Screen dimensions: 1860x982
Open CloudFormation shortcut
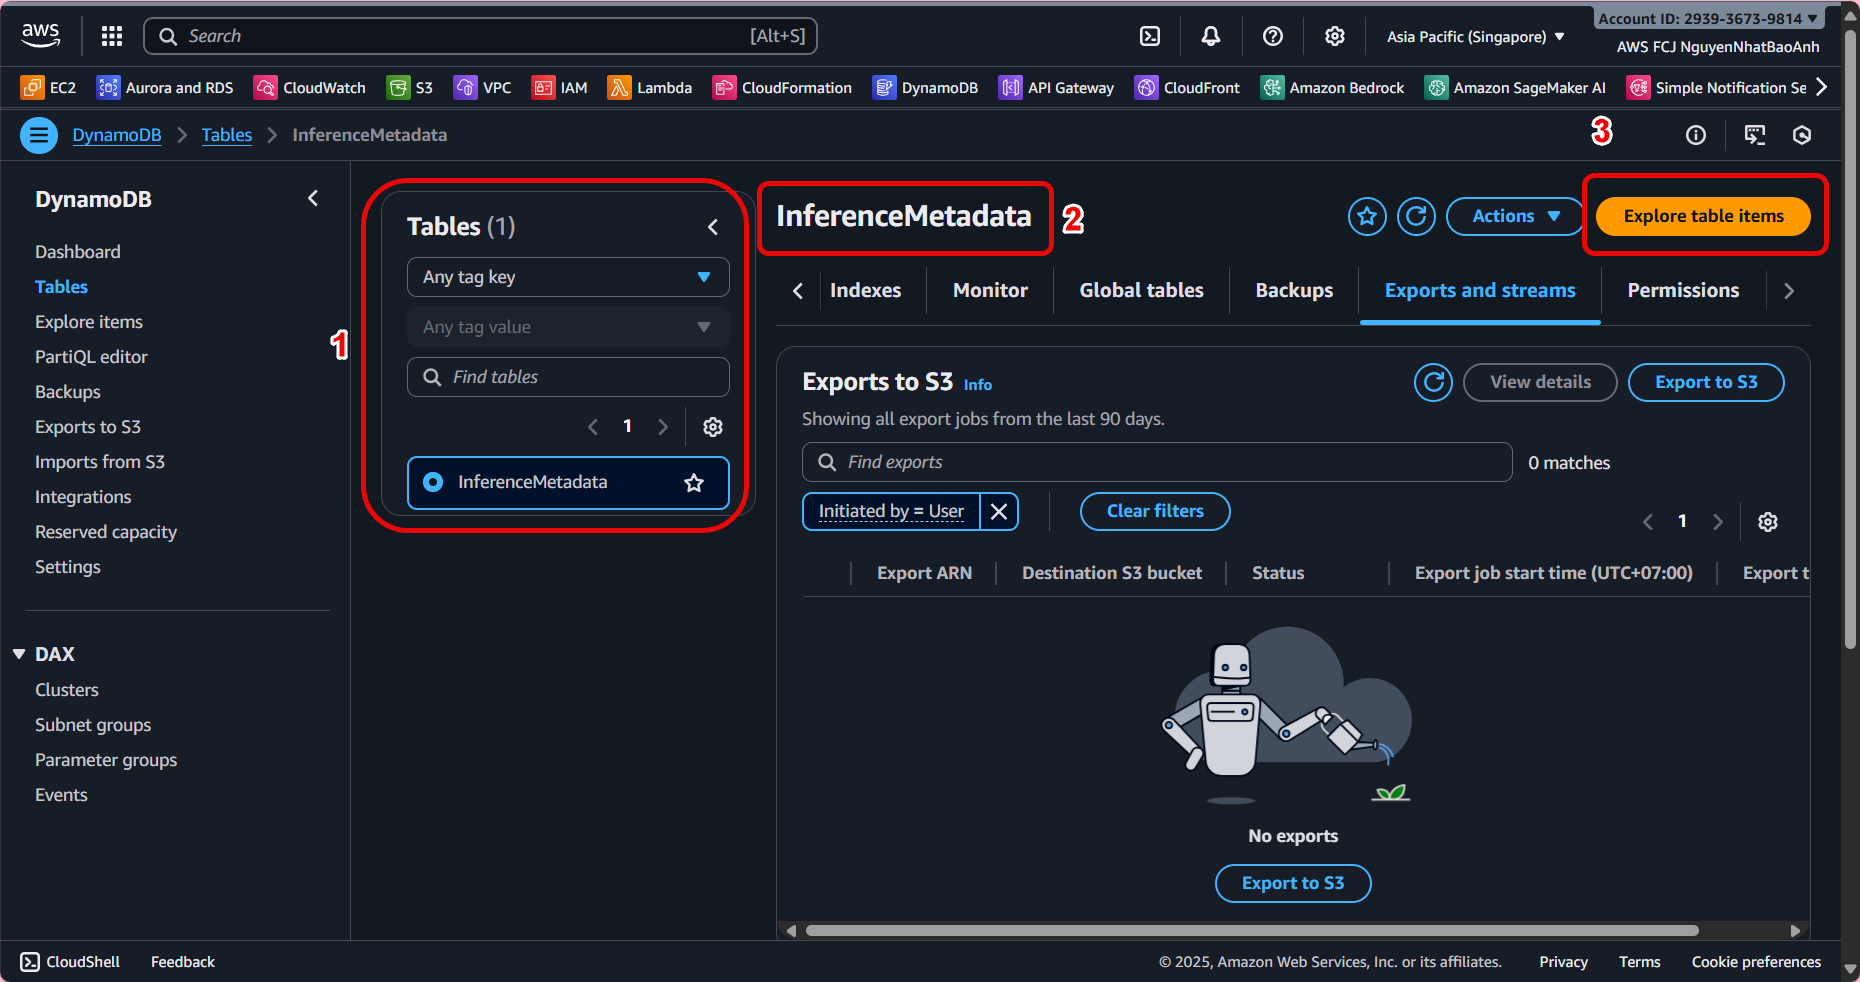(782, 88)
